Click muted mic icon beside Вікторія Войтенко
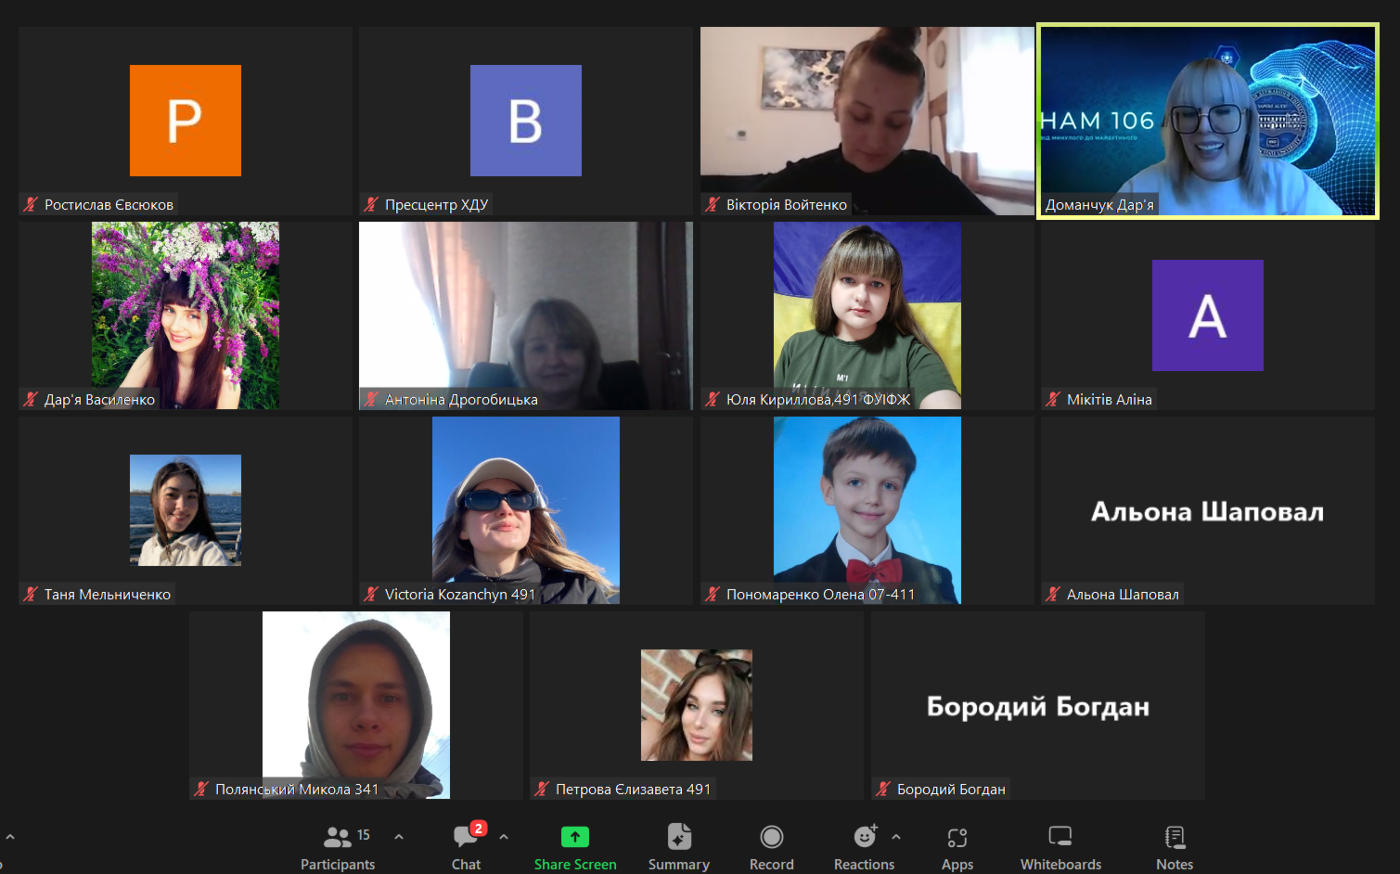Screen dimensions: 1400x874 pyautogui.click(x=712, y=204)
